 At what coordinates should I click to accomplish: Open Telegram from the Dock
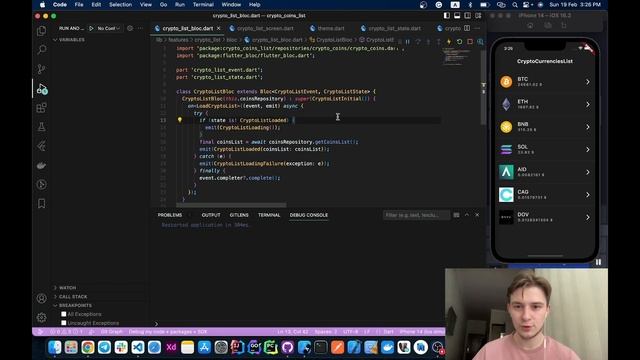pos(104,347)
